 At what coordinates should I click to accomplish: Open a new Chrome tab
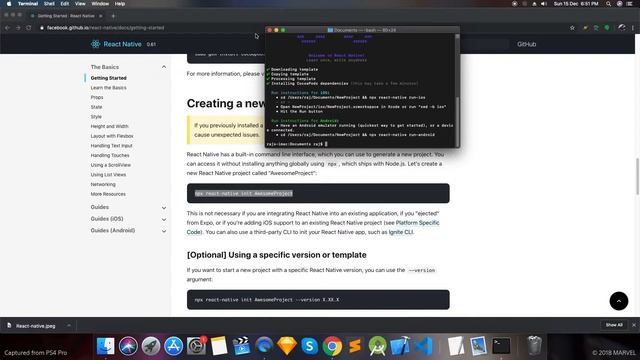(113, 16)
